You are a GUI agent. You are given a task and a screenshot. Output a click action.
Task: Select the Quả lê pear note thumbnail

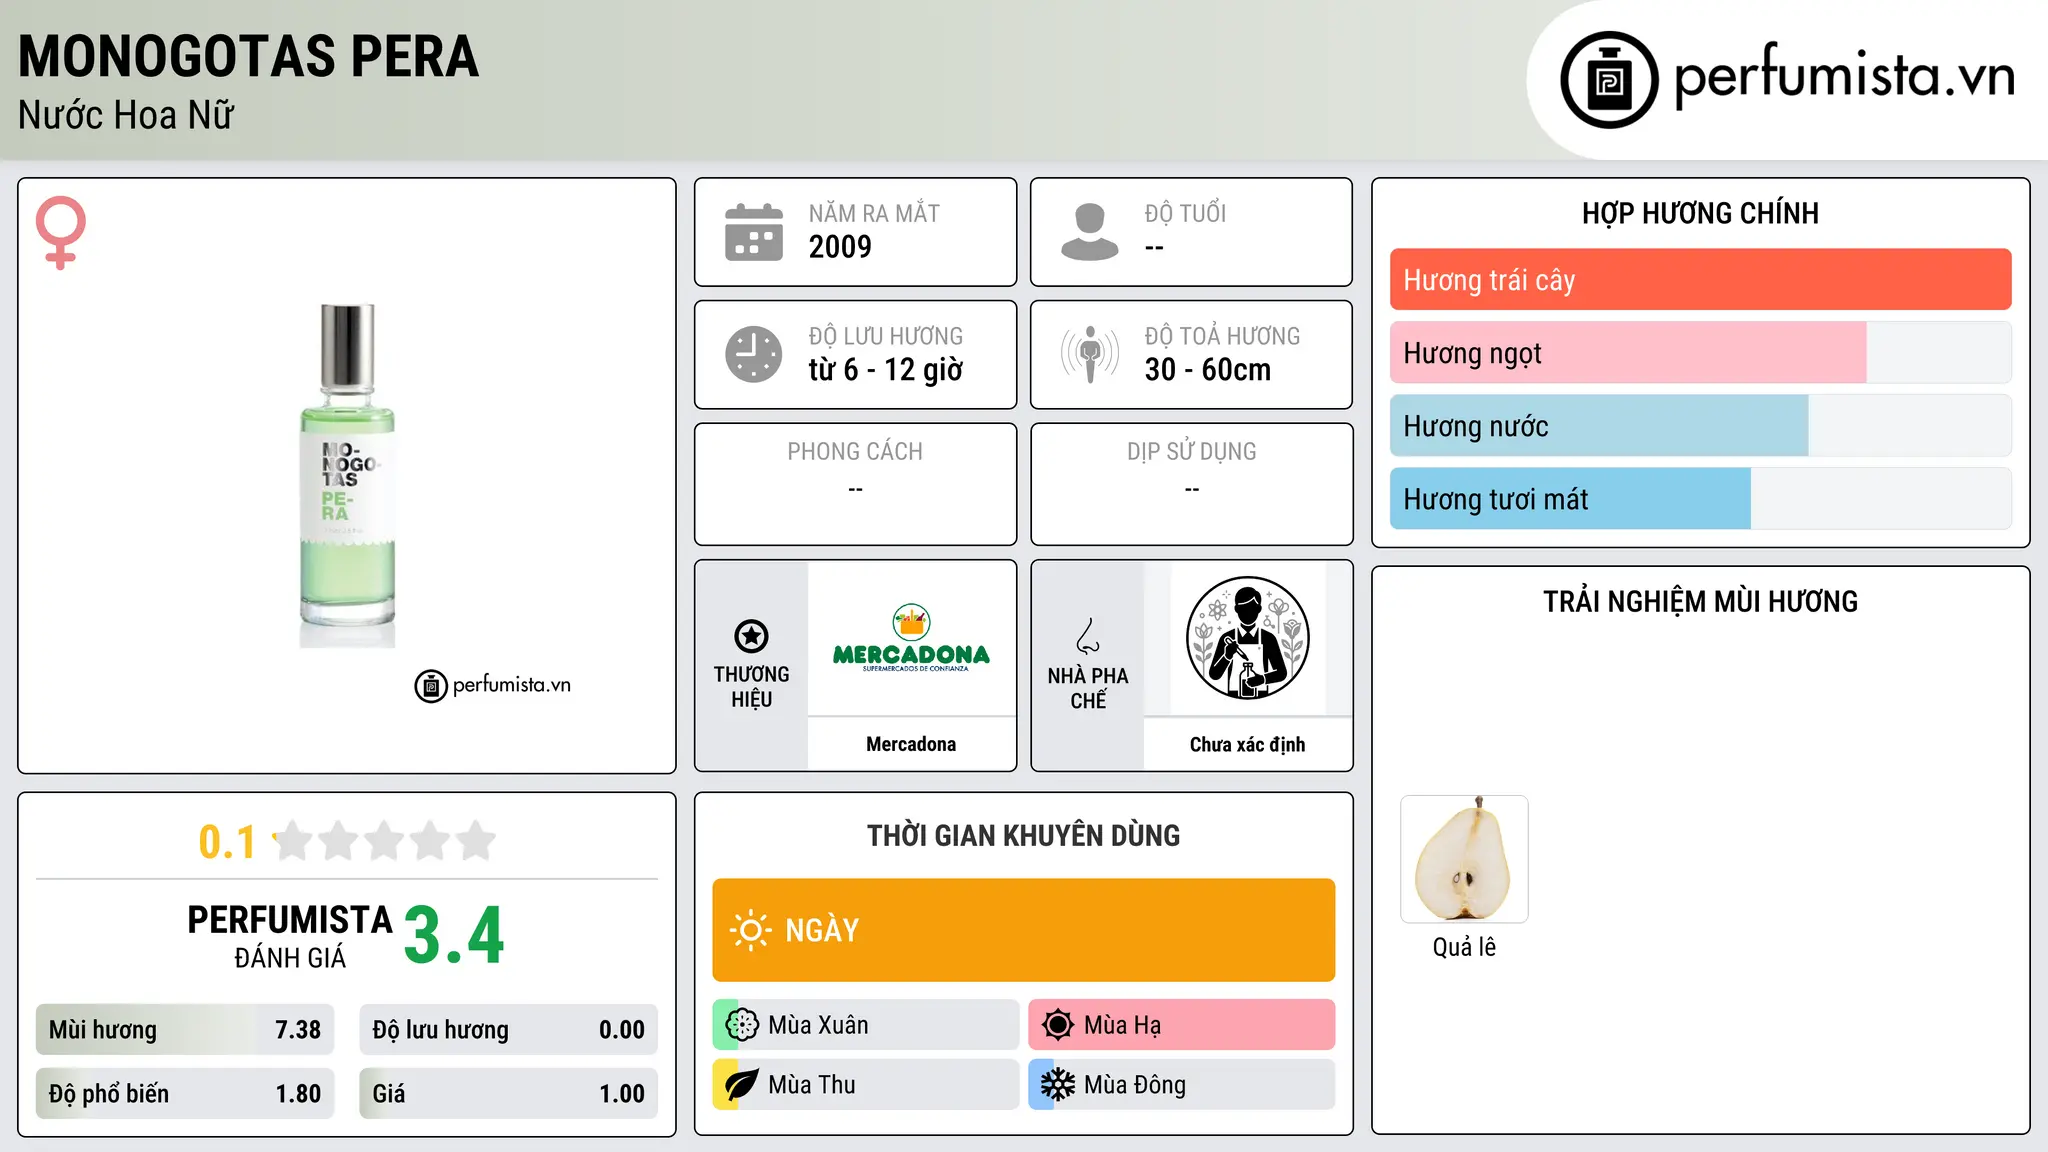point(1464,859)
